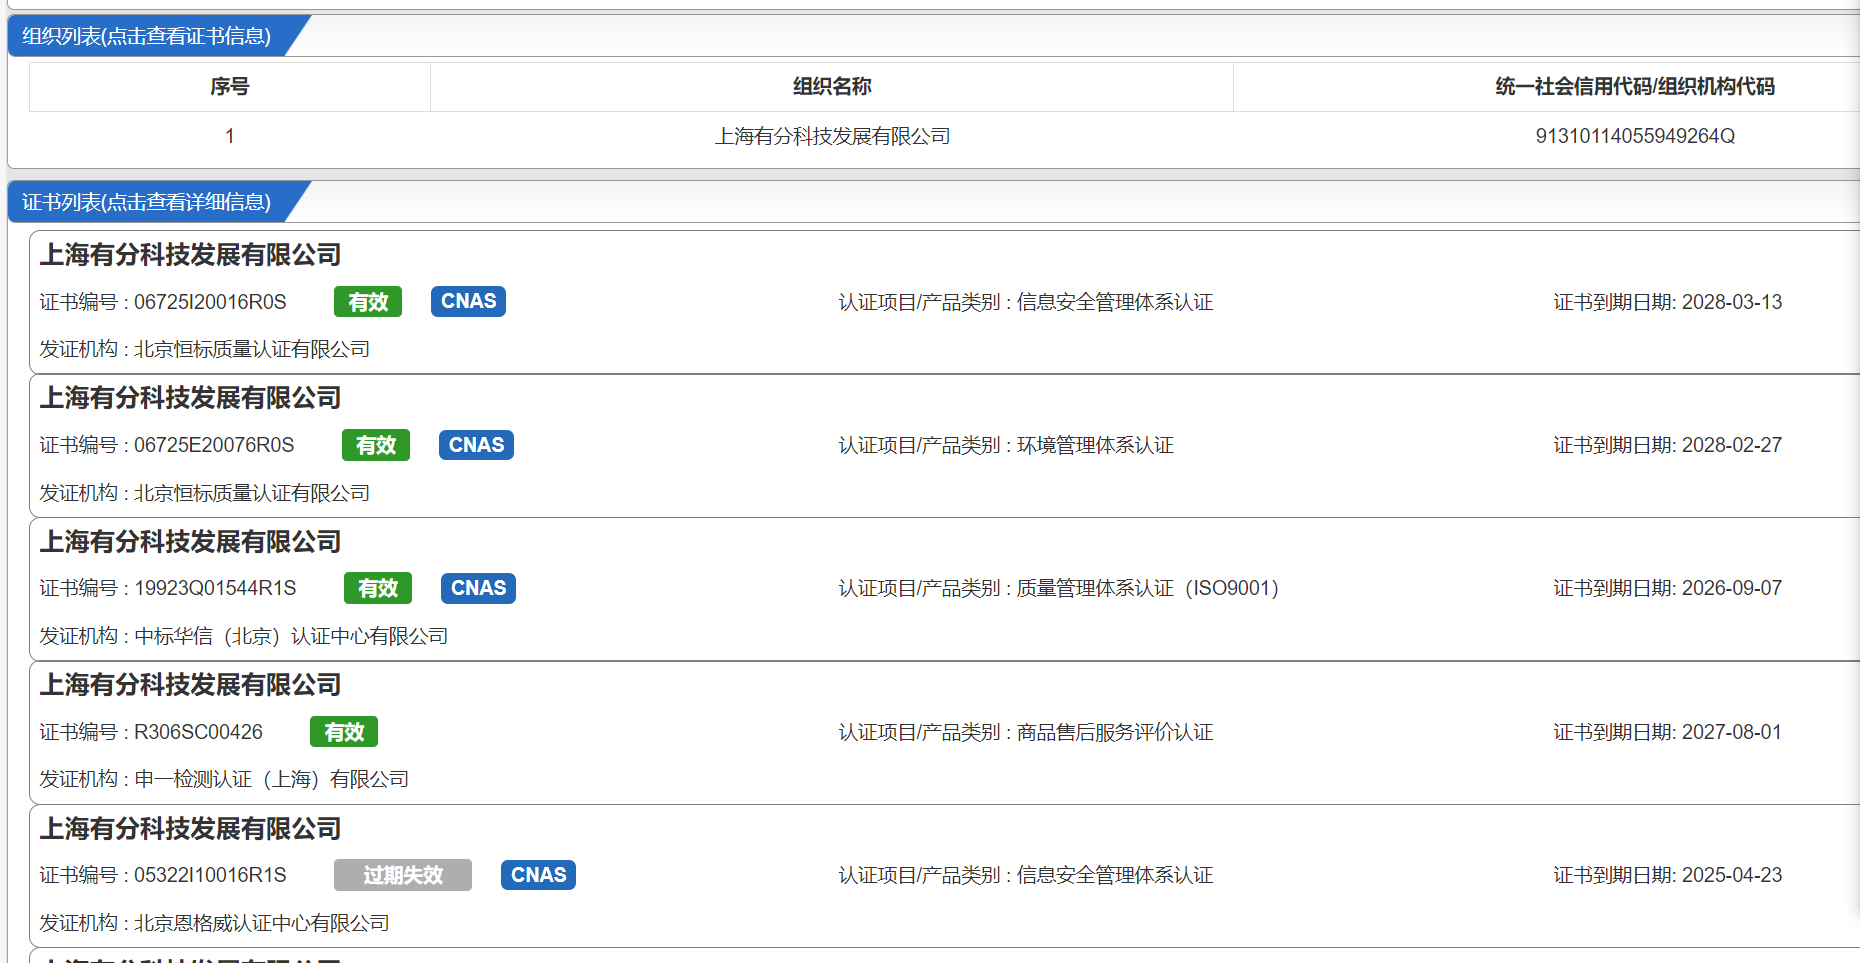Click certificate number 06725I20016R0S
Image resolution: width=1860 pixels, height=963 pixels.
[210, 302]
